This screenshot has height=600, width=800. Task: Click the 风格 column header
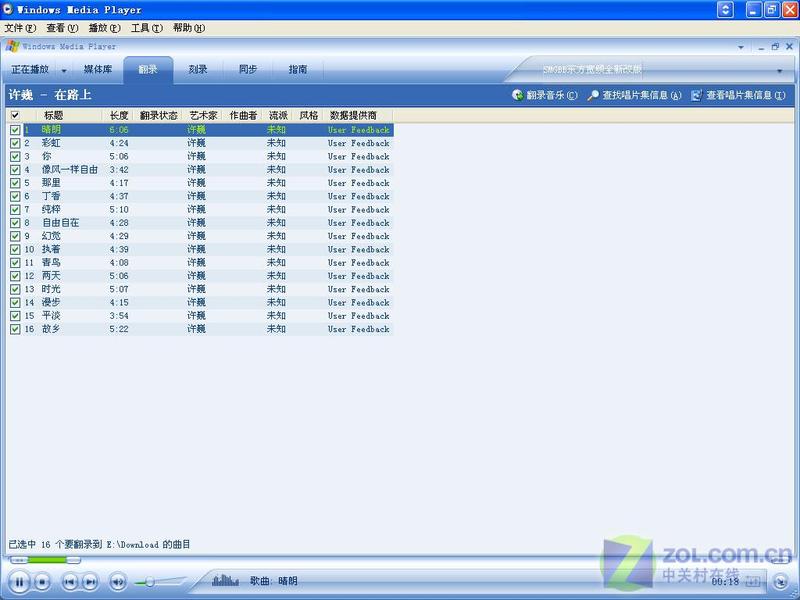(309, 115)
